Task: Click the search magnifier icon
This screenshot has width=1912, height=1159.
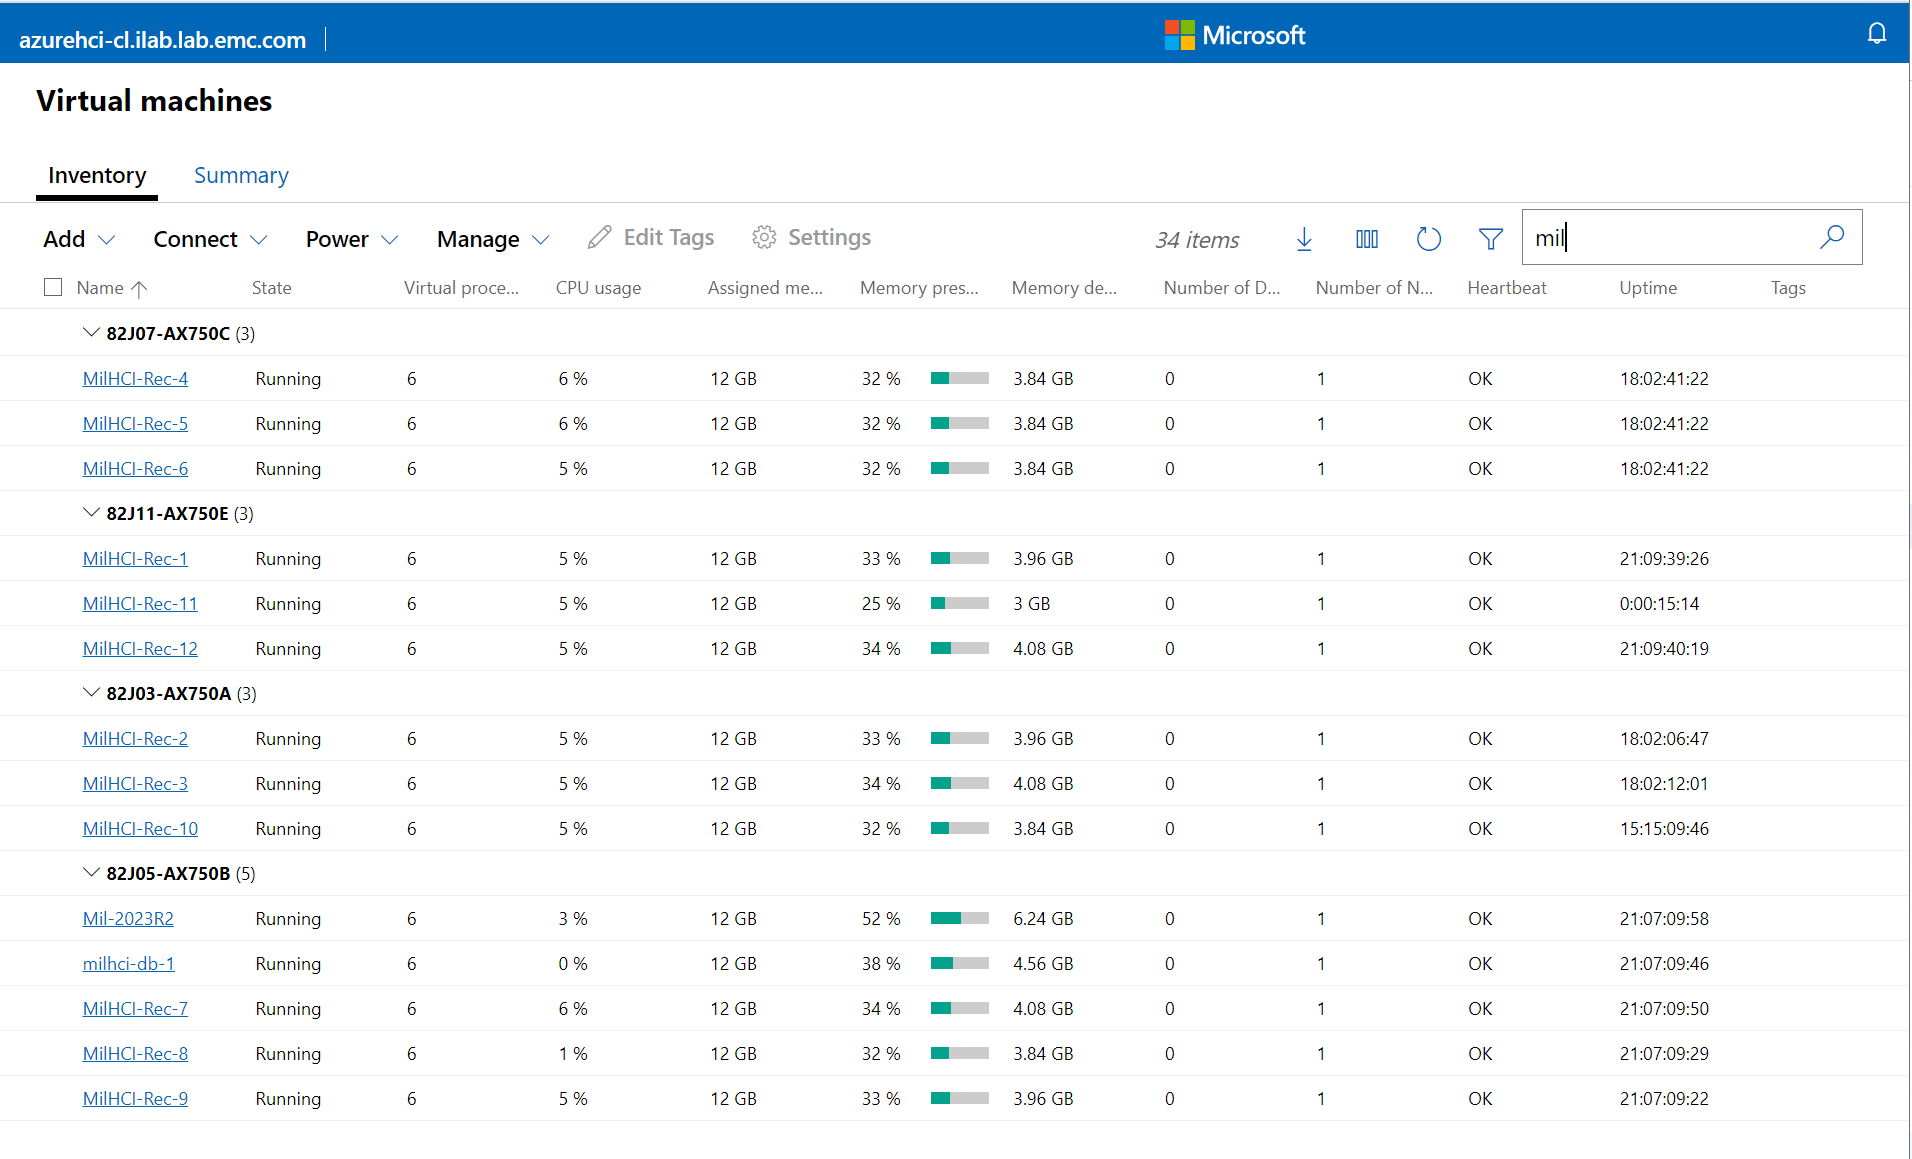Action: pyautogui.click(x=1832, y=237)
